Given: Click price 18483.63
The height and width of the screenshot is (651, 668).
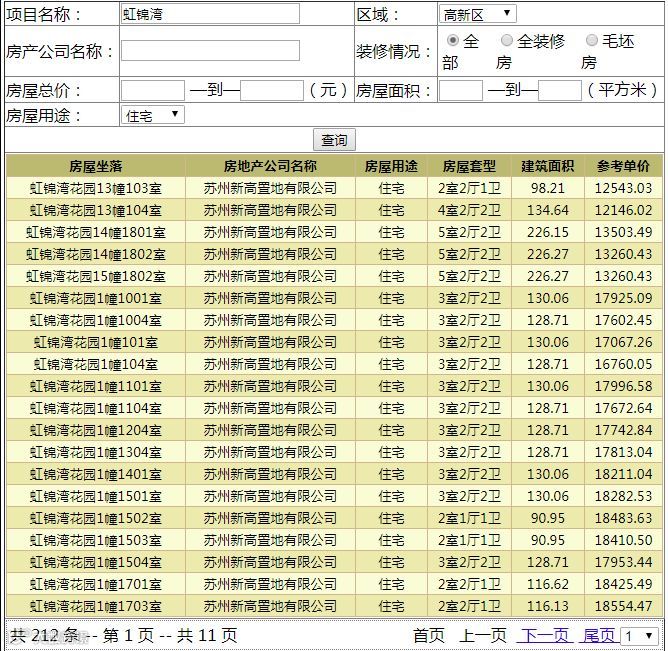Looking at the screenshot, I should 623,518.
